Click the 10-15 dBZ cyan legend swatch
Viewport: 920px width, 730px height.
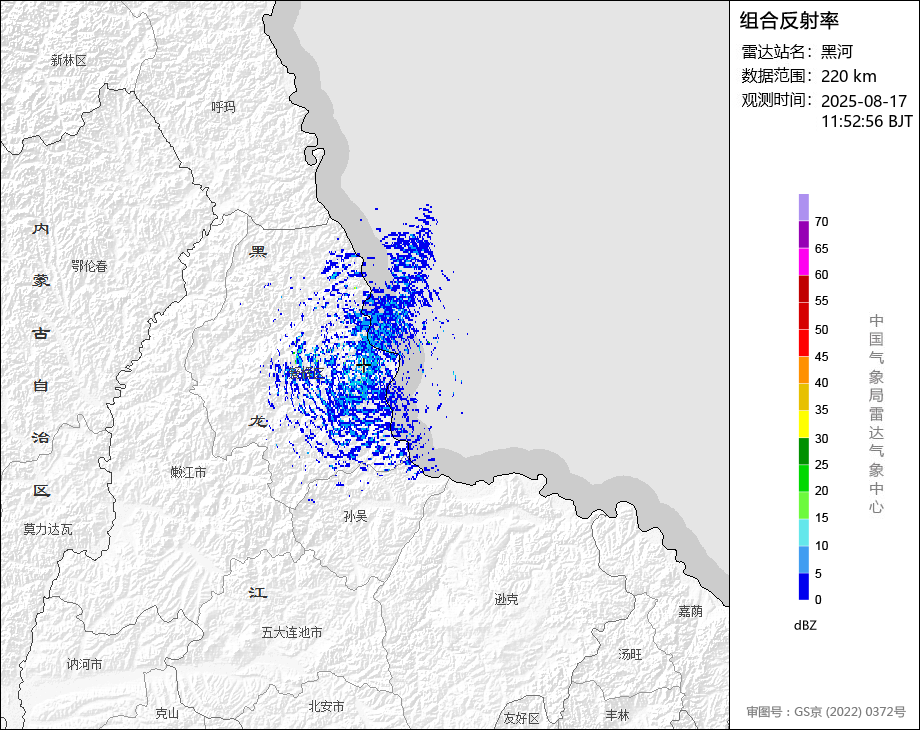tap(804, 532)
